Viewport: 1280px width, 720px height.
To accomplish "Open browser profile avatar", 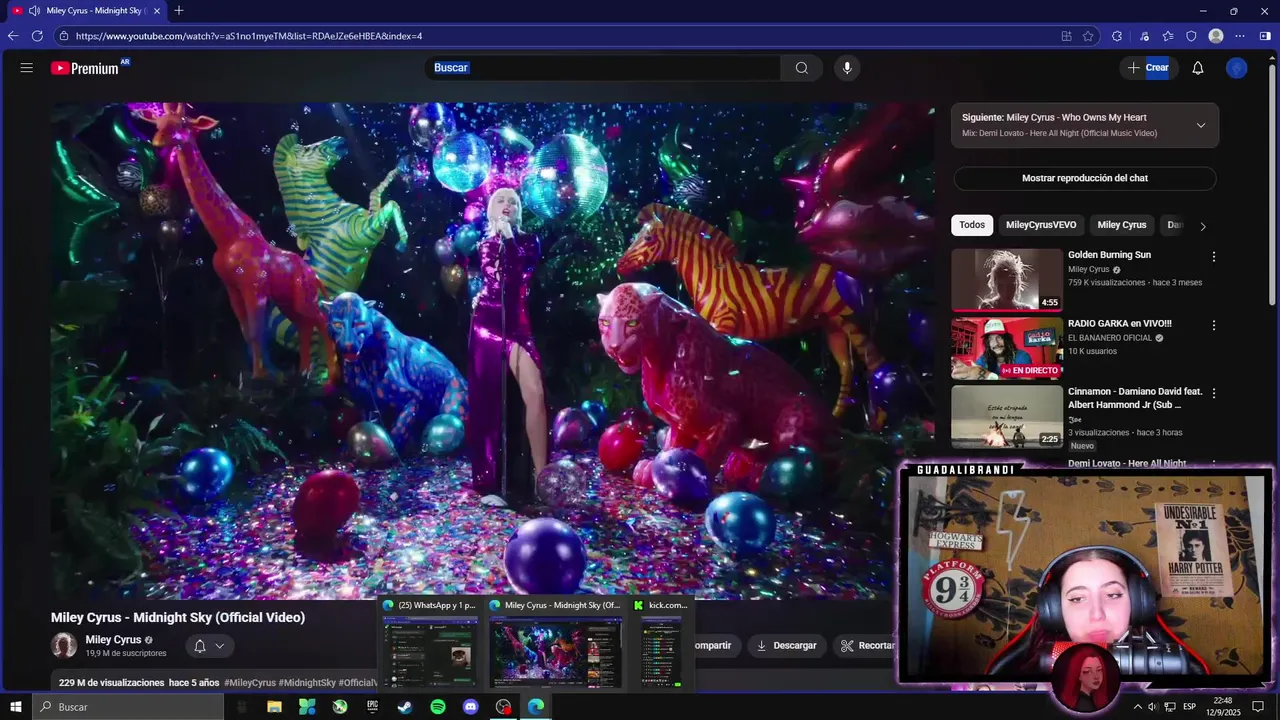I will point(1216,36).
